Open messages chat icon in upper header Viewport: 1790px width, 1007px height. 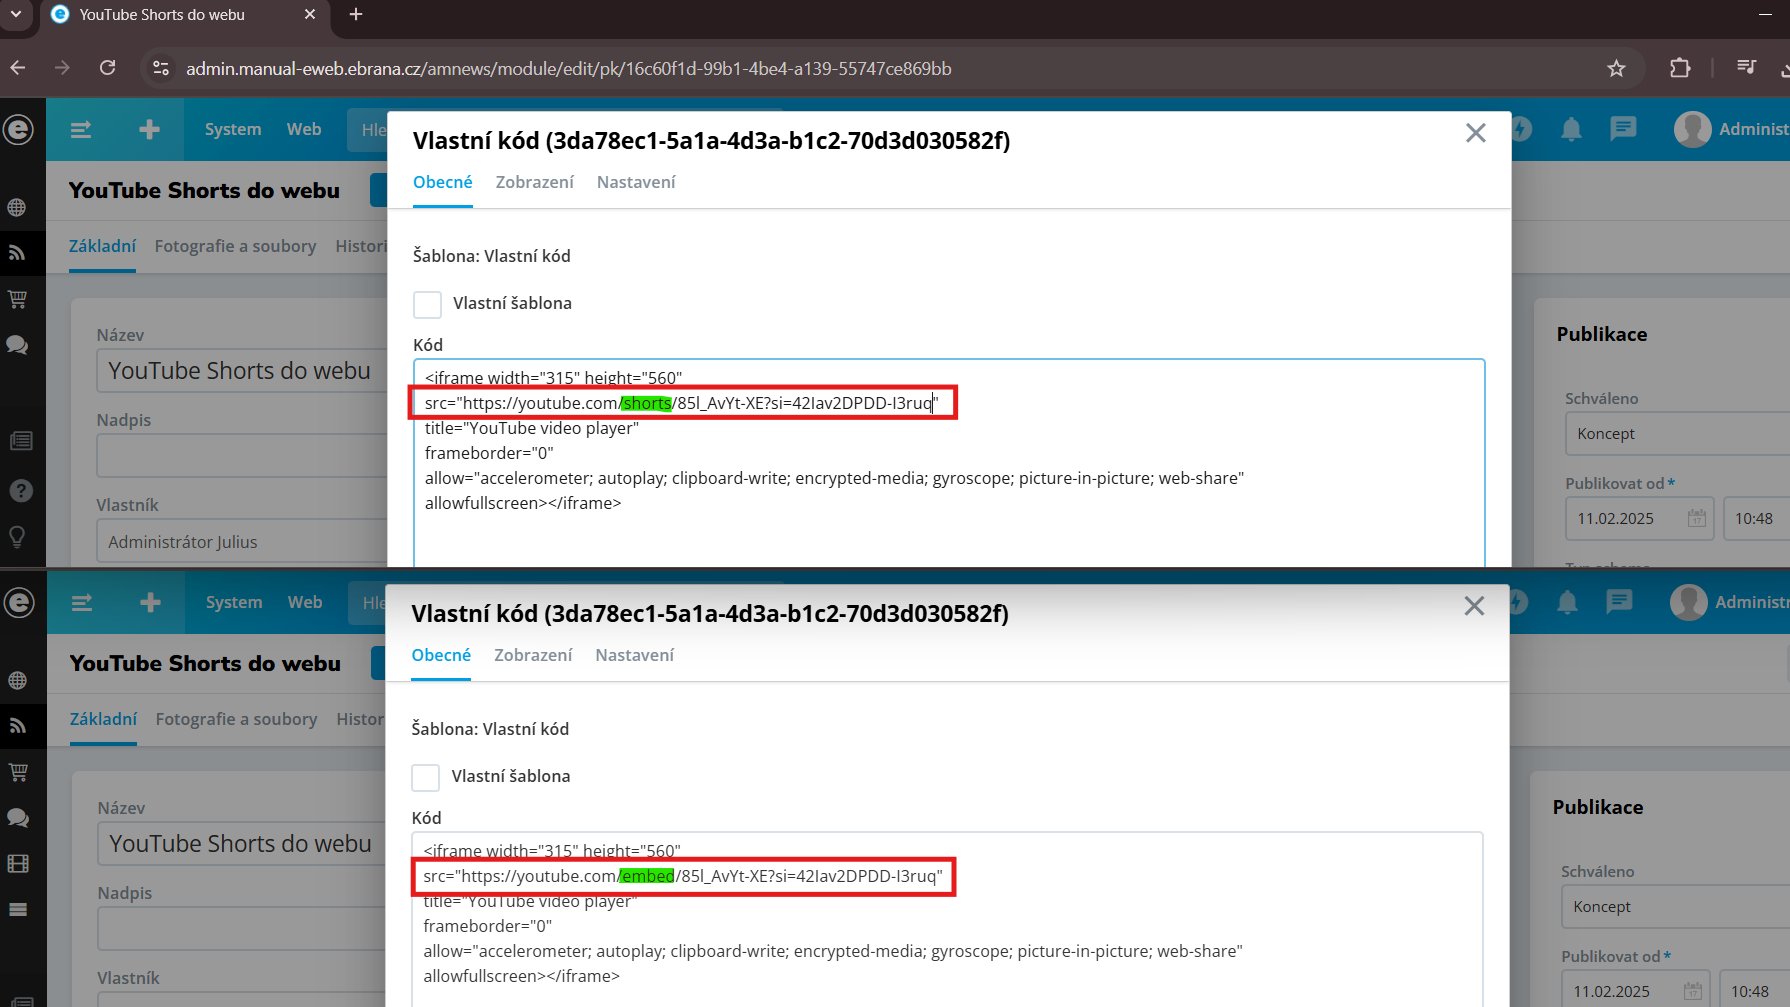pos(1623,129)
